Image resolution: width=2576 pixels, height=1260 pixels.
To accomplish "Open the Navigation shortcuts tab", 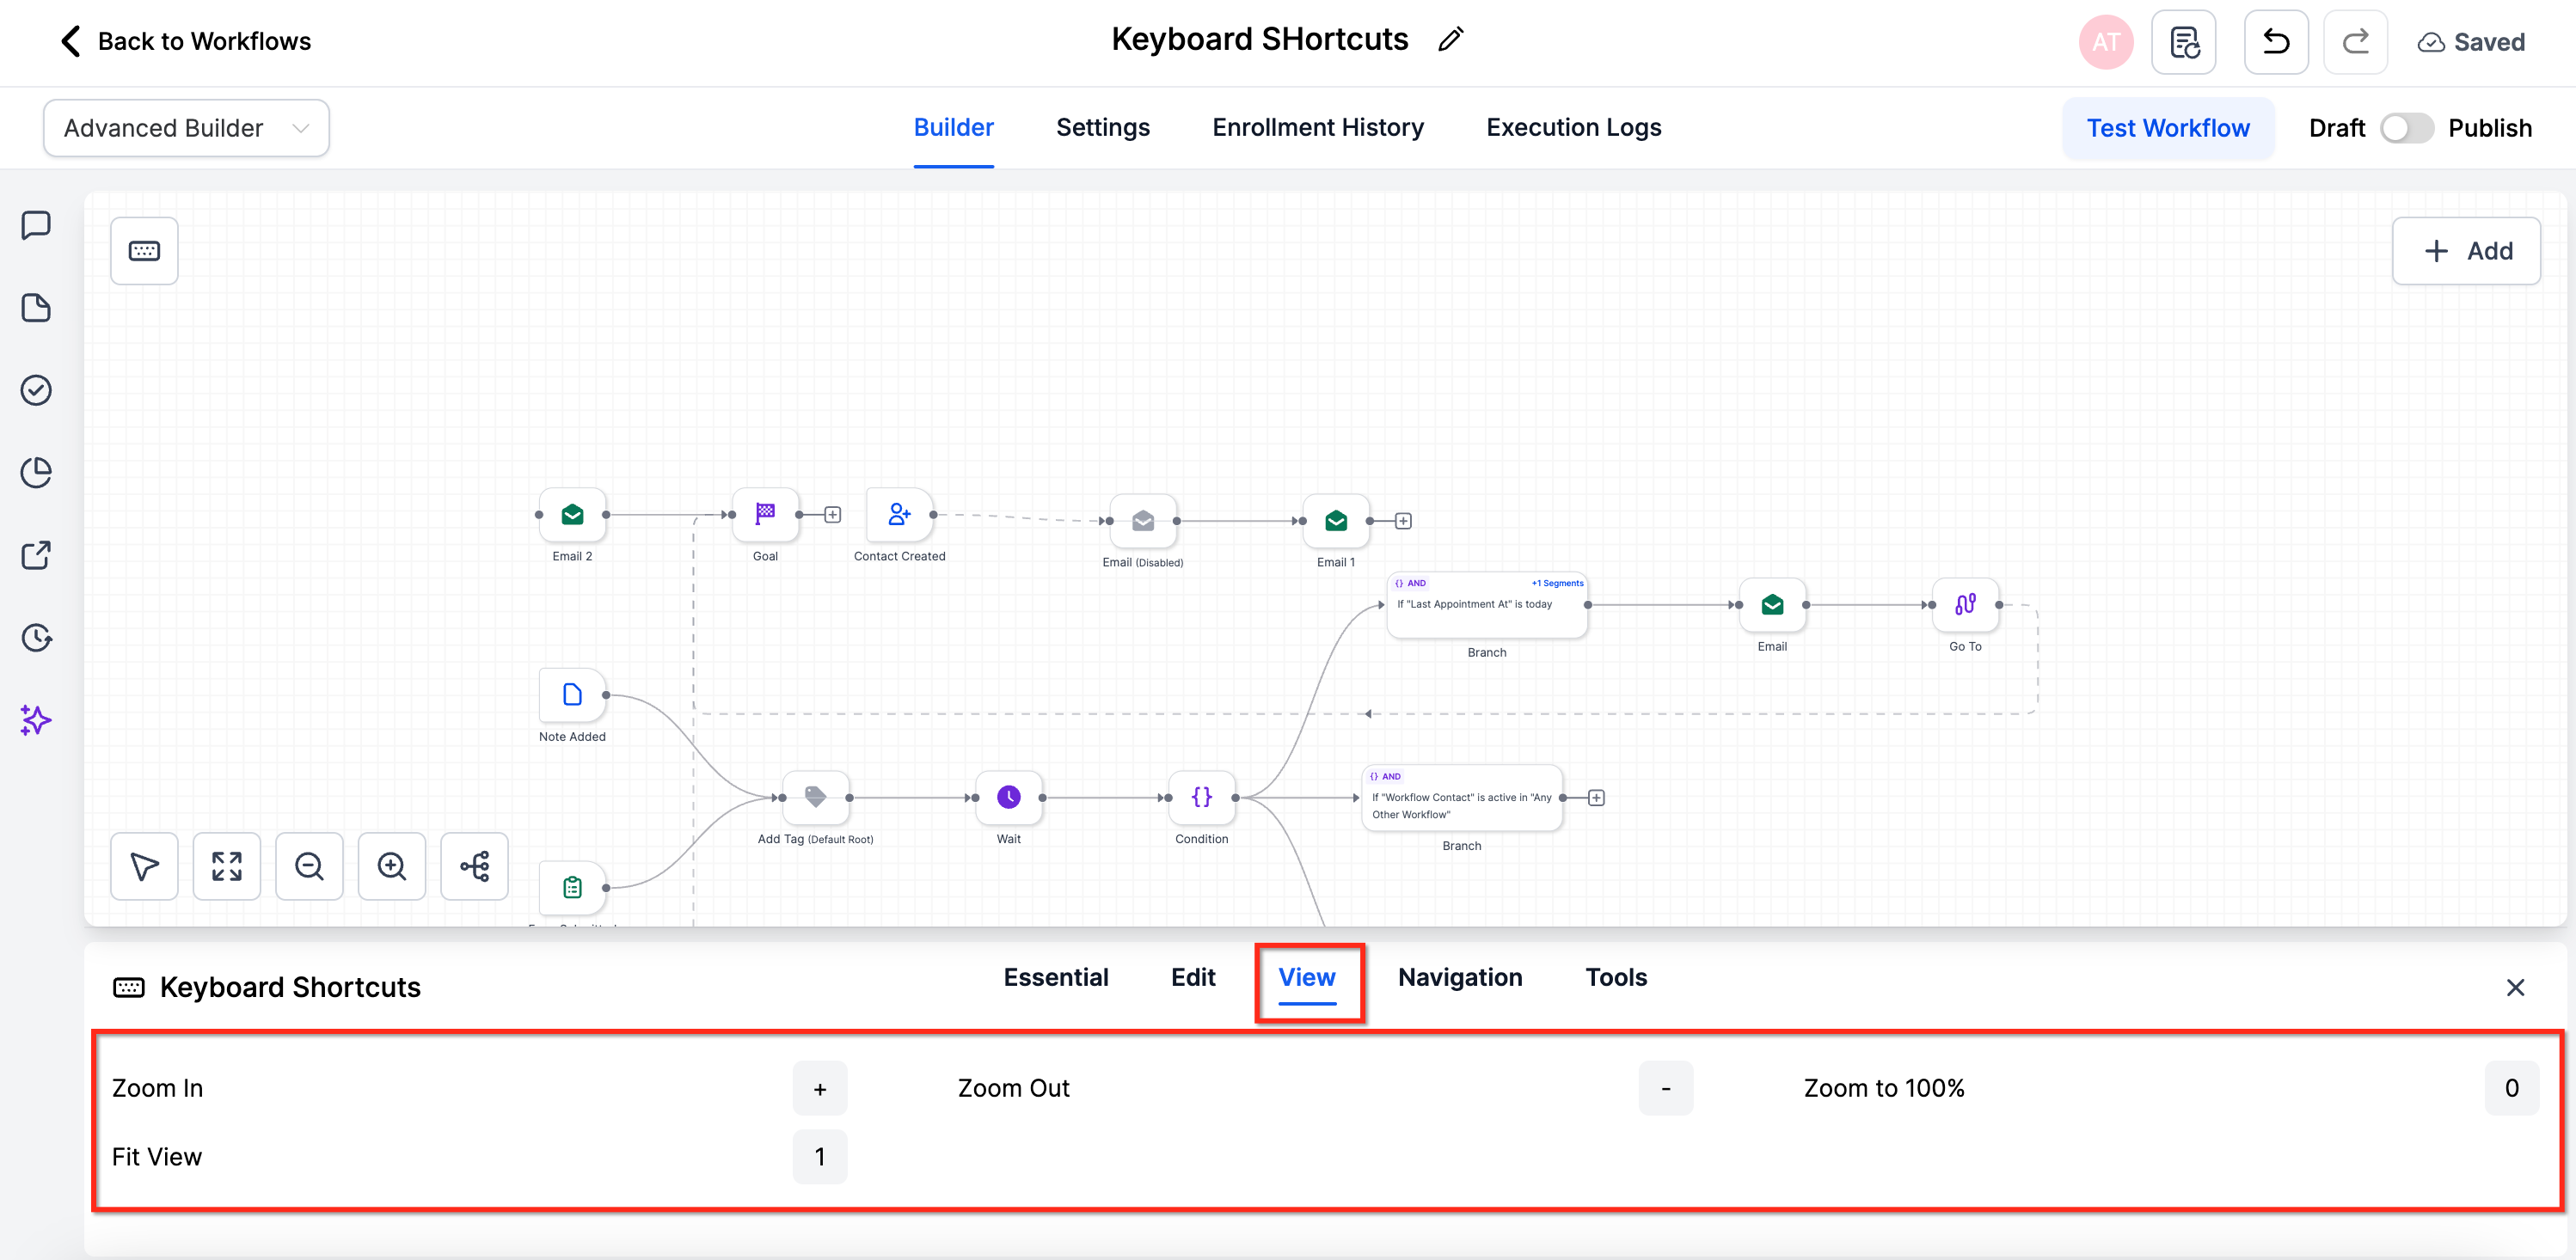I will pyautogui.click(x=1459, y=977).
